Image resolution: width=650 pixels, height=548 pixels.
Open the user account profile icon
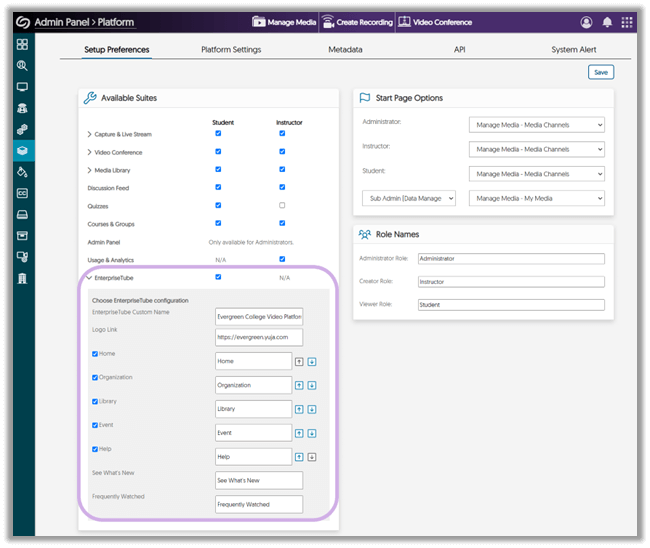click(x=586, y=22)
